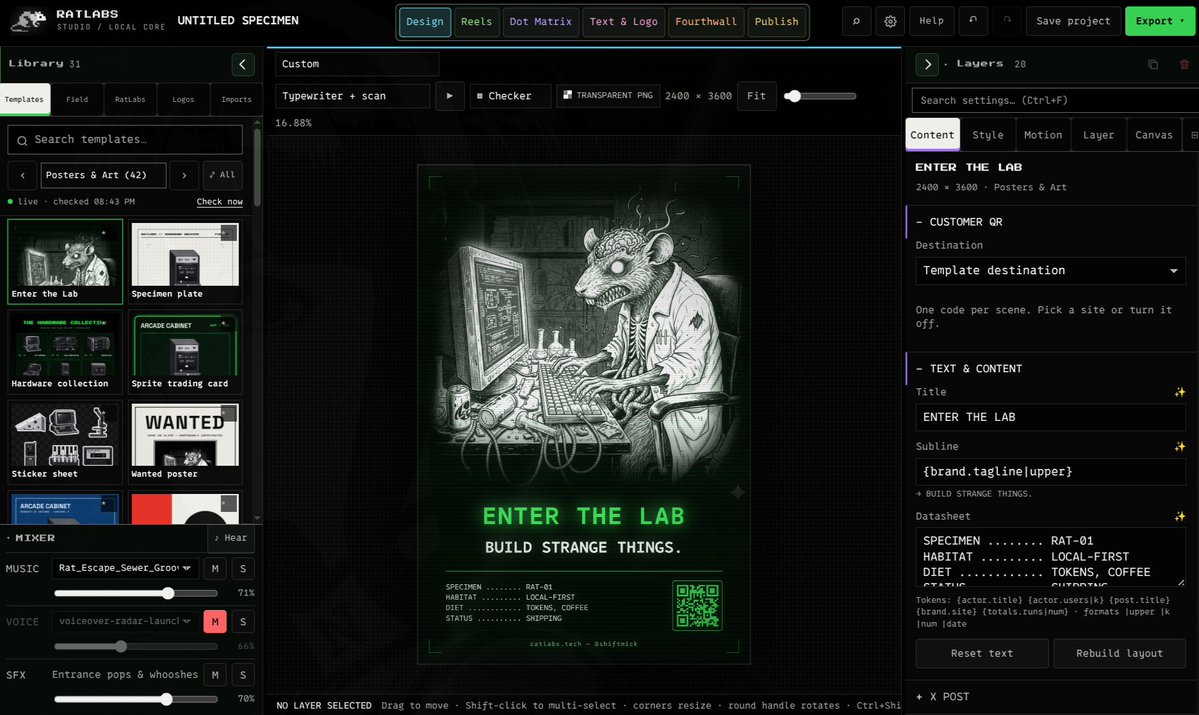
Task: Toggle Transparent PNG option
Action: pos(608,96)
